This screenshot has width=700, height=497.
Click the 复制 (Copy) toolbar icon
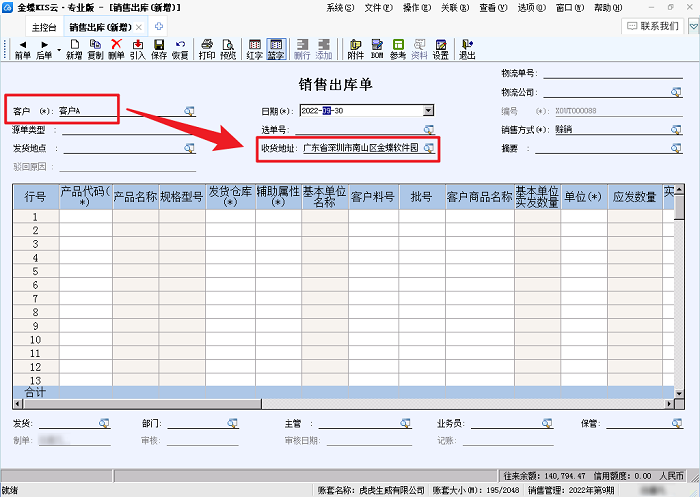pos(95,49)
